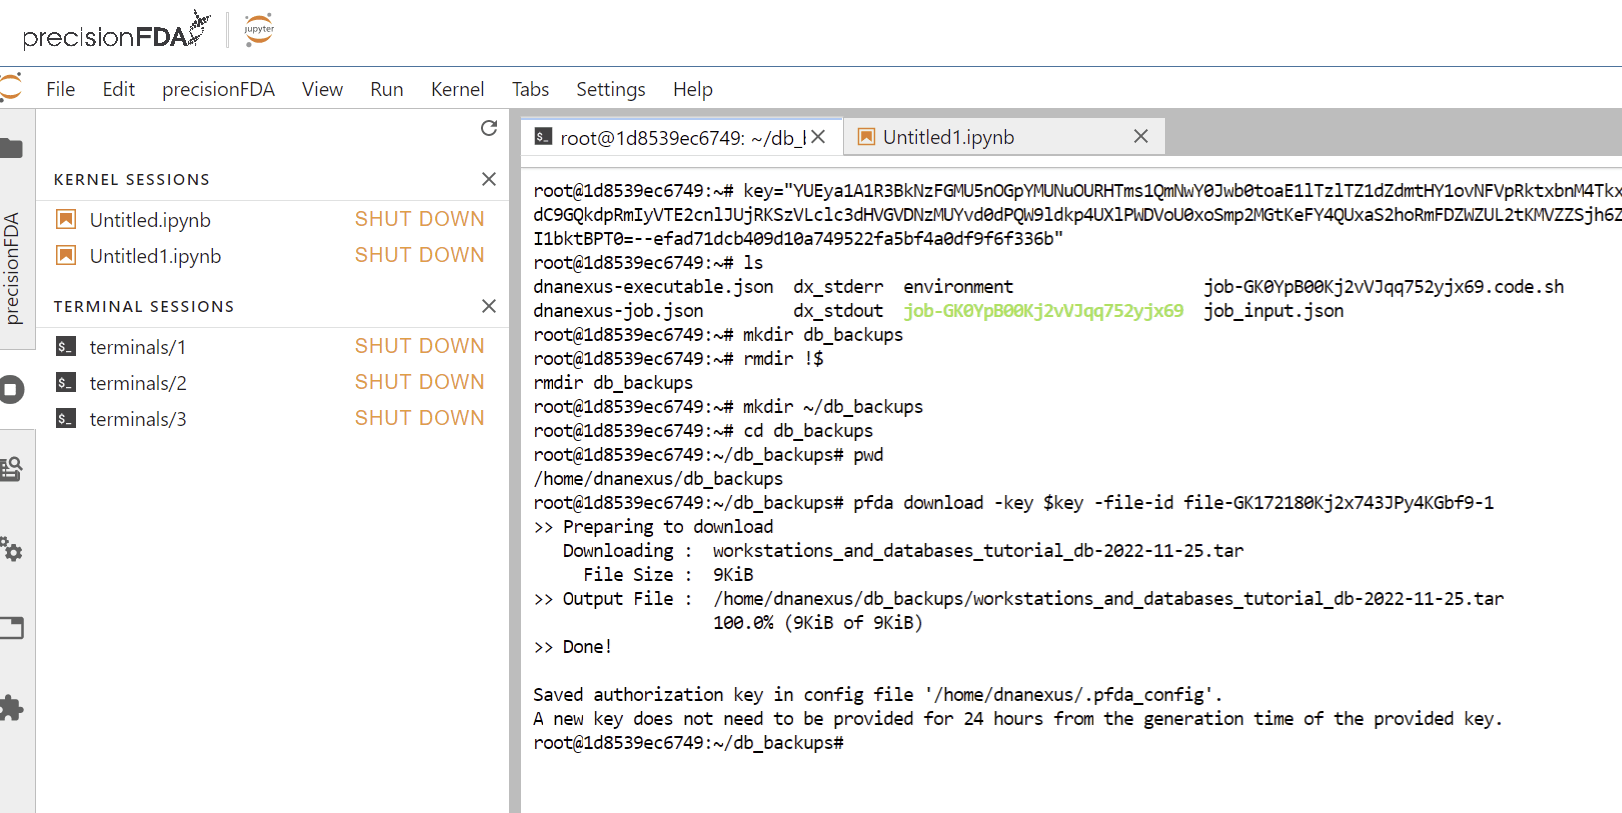Open the file browser folder icon in sidebar
Image resolution: width=1622 pixels, height=813 pixels.
click(12, 149)
